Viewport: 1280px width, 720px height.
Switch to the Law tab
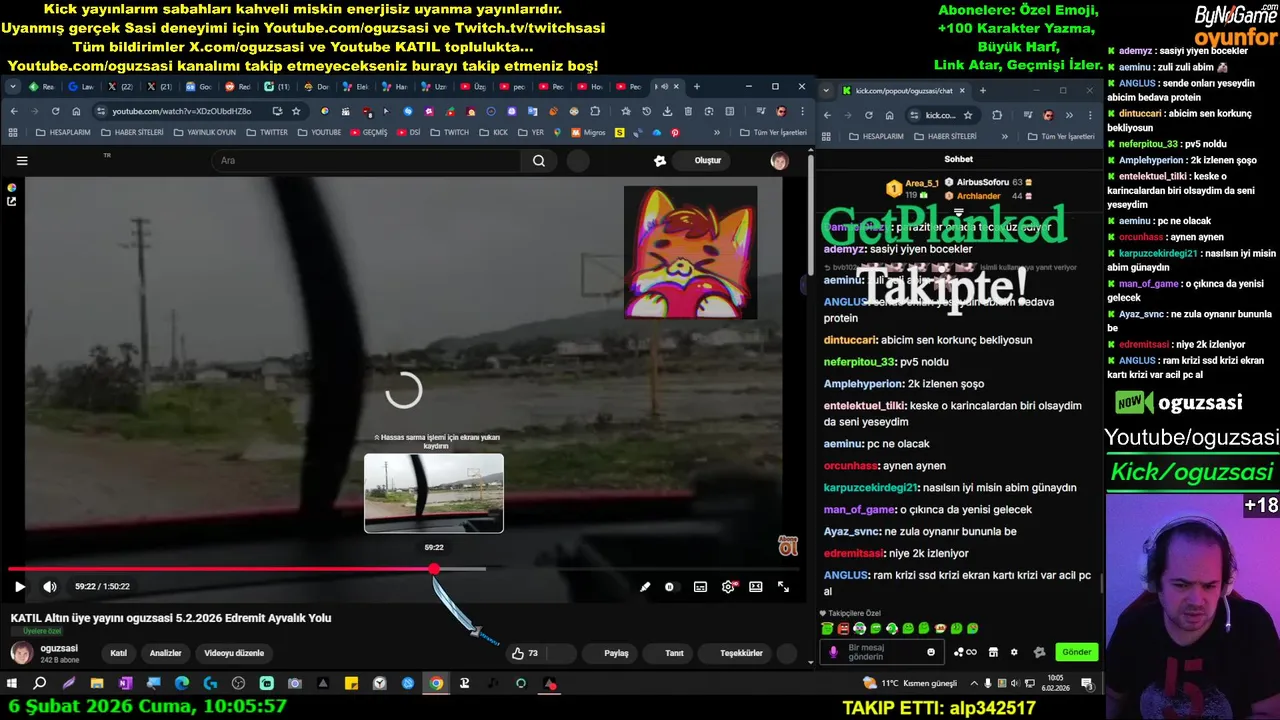[82, 87]
